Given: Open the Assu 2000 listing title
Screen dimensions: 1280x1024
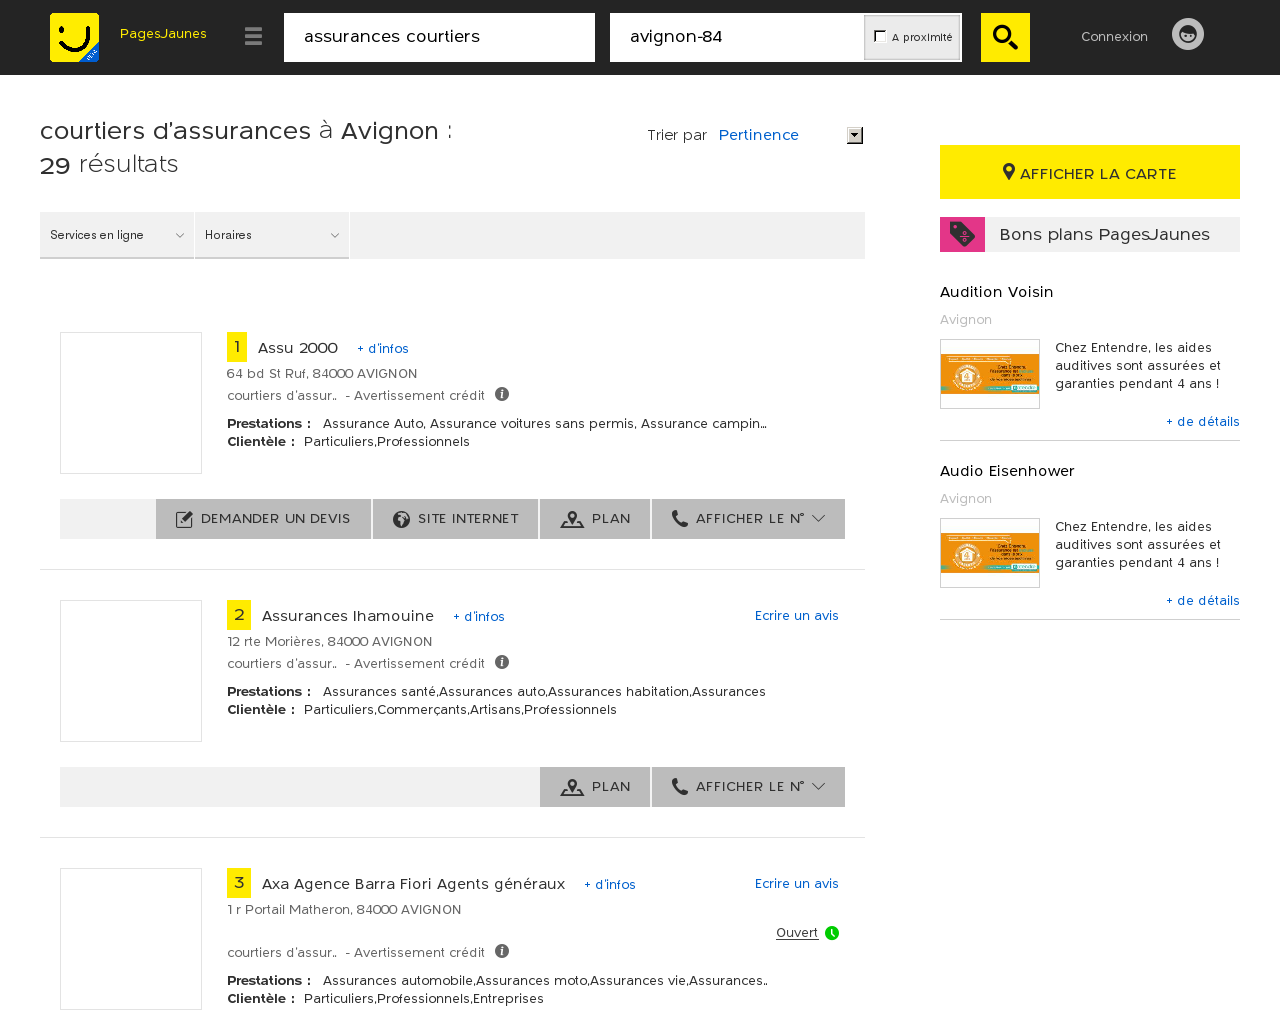Looking at the screenshot, I should pos(298,348).
